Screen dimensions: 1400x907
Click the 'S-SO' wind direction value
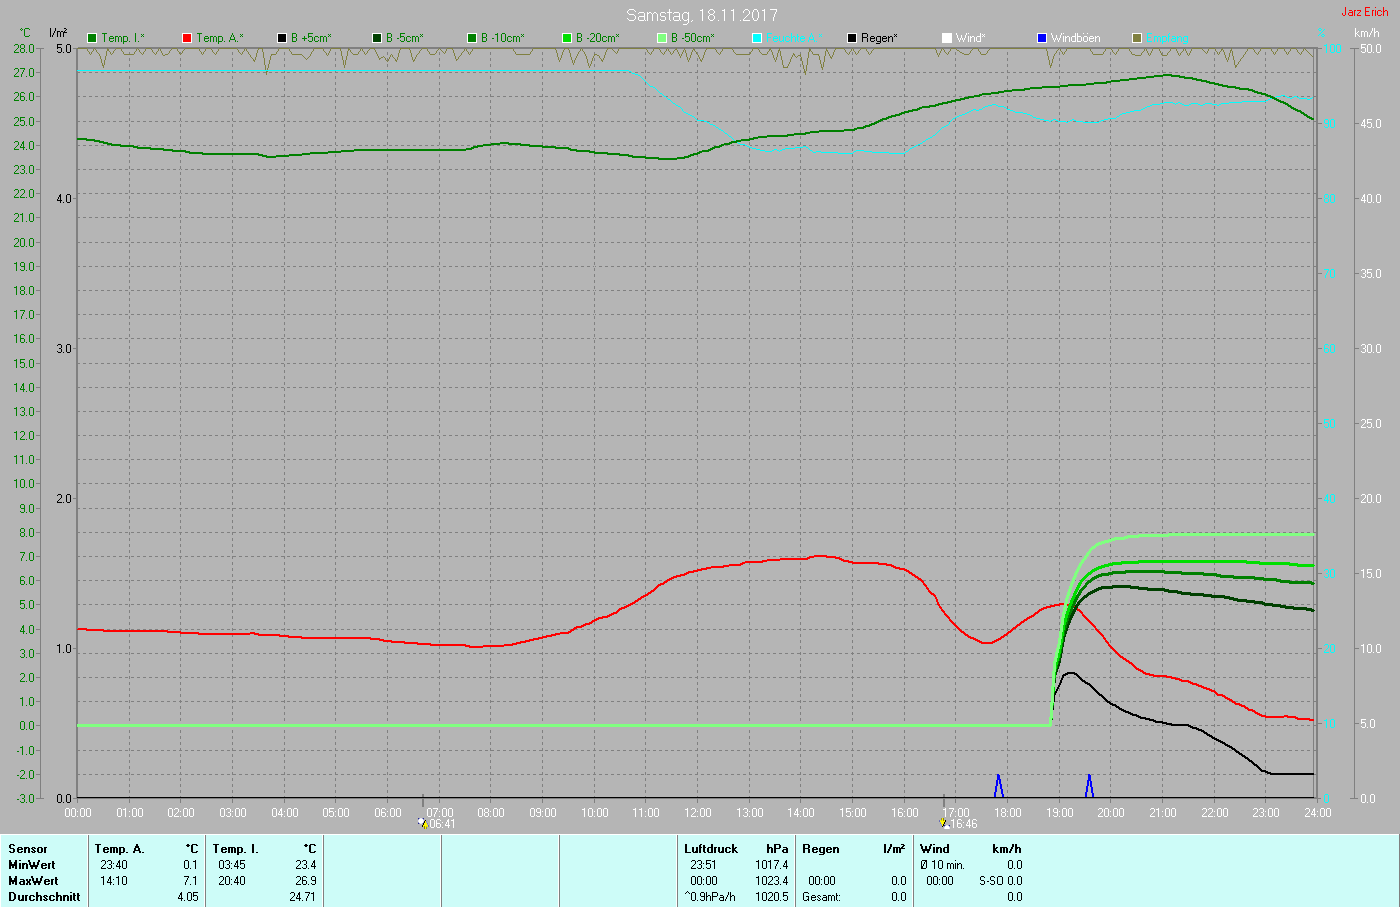tap(990, 881)
